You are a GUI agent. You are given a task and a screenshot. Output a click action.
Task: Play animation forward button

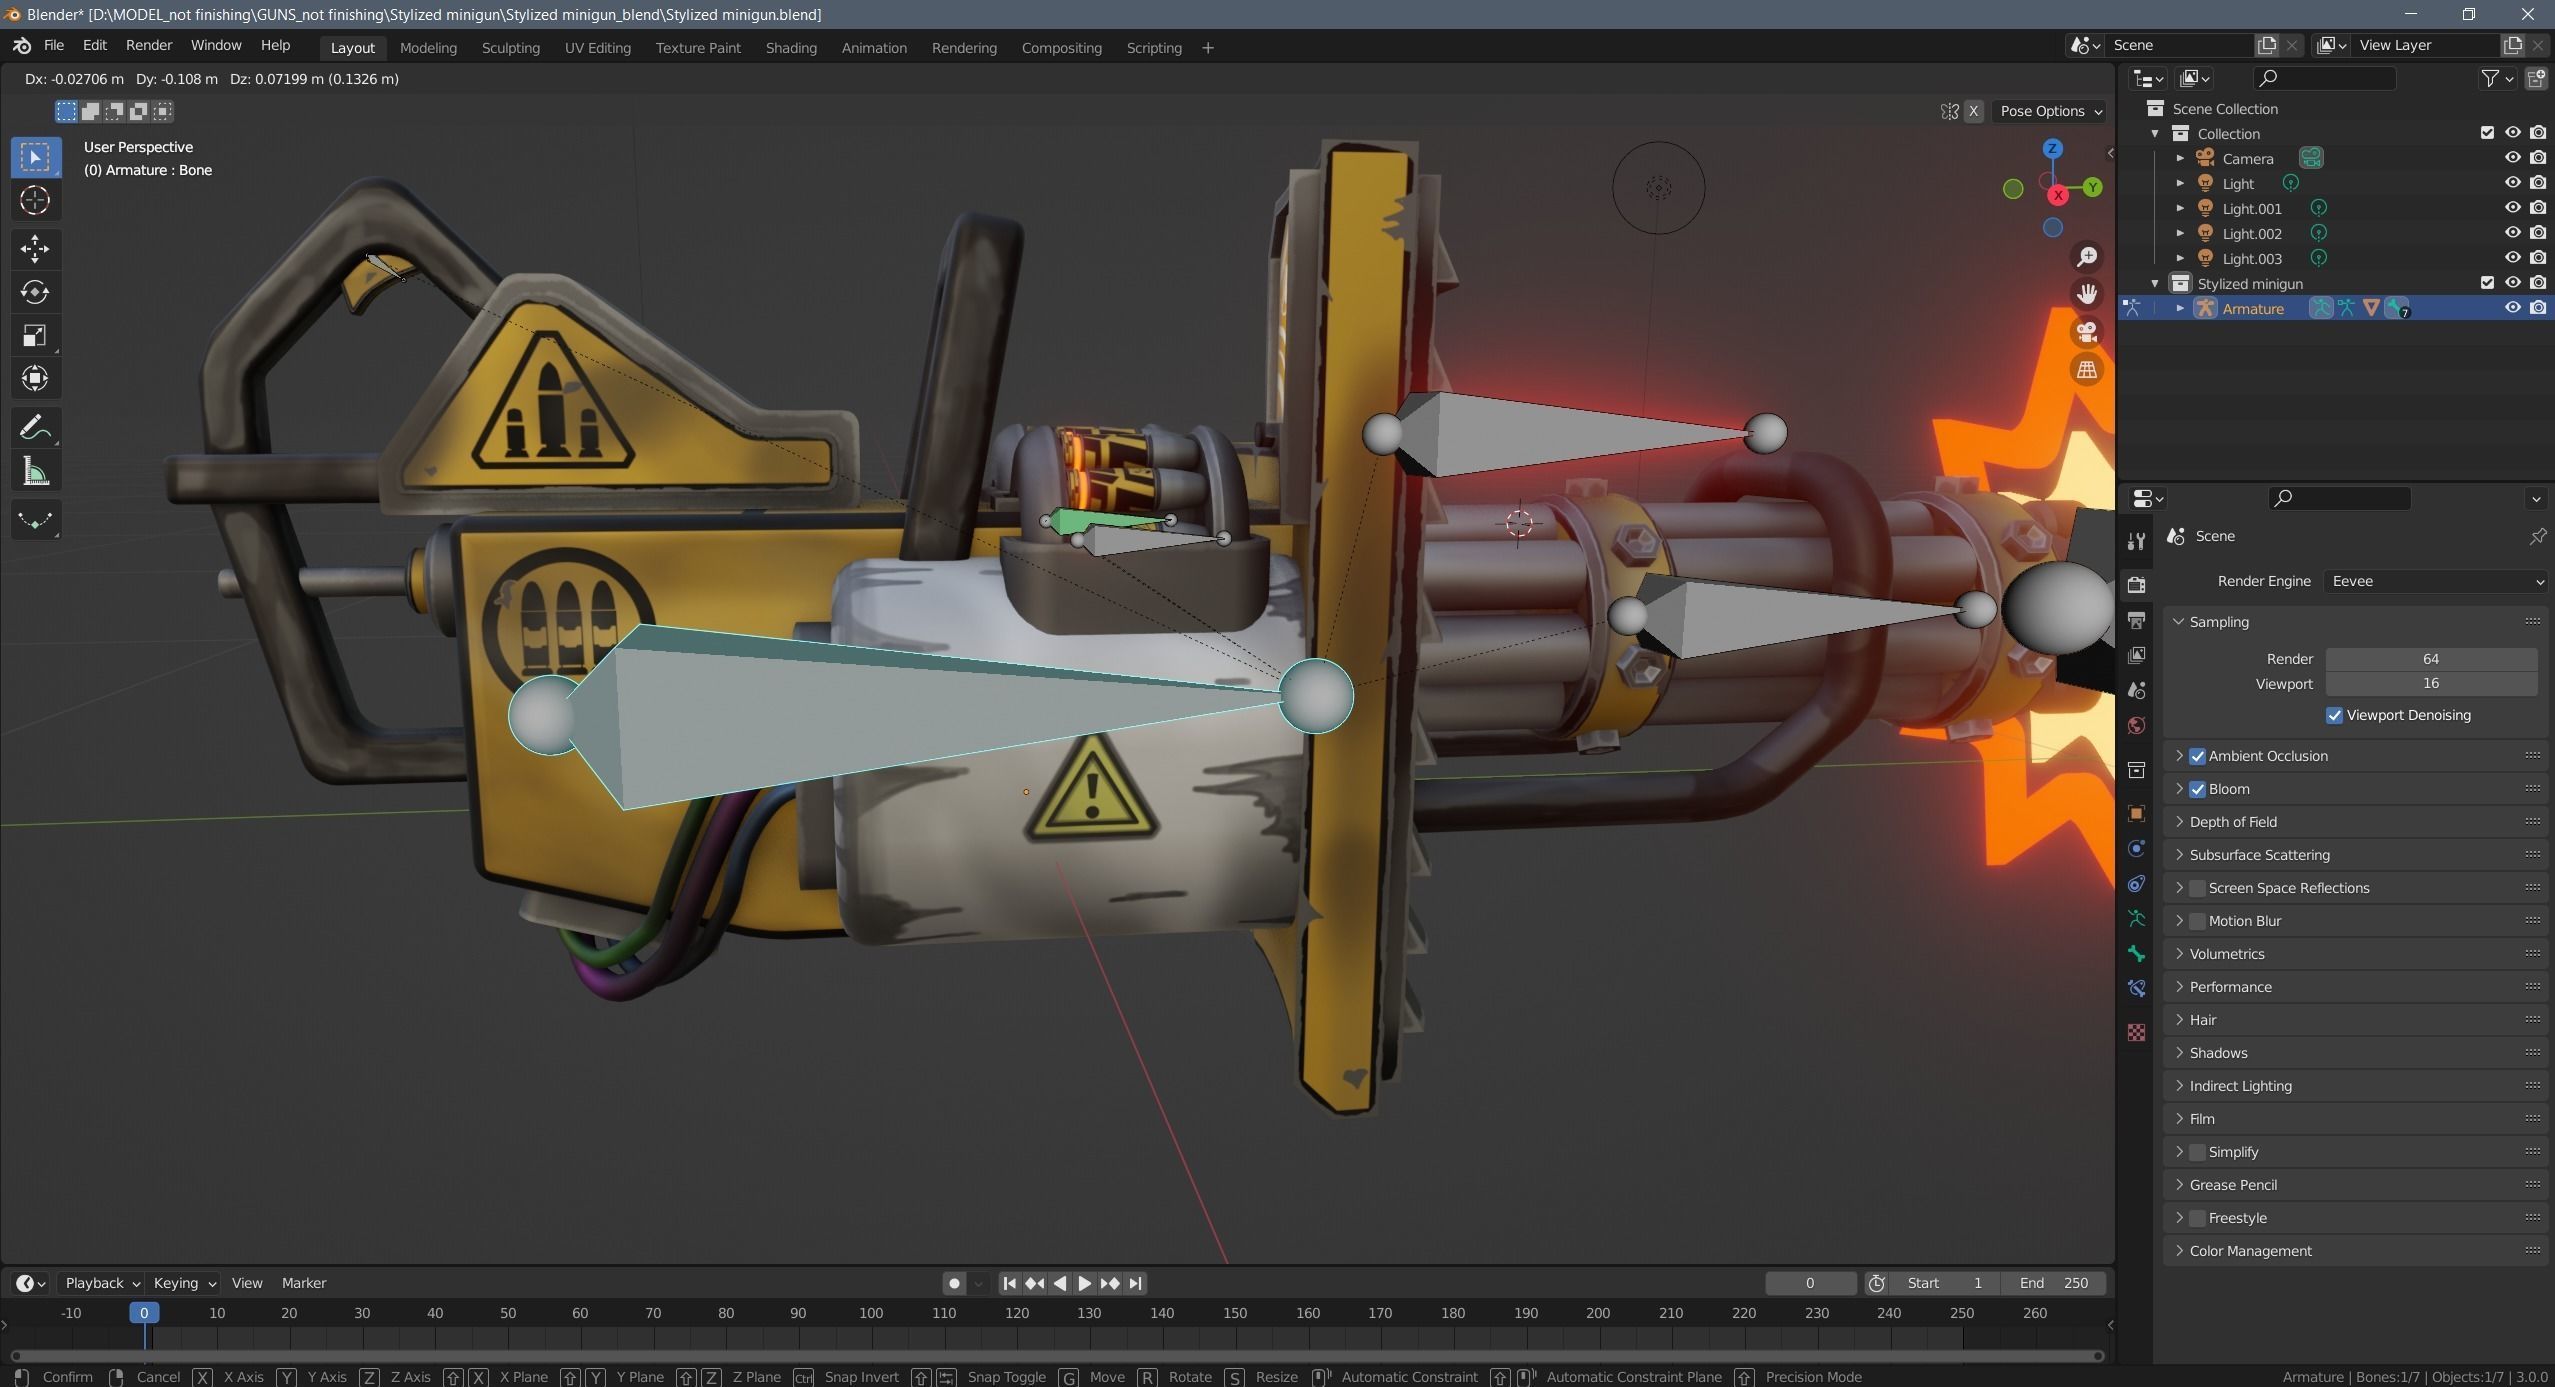1085,1283
